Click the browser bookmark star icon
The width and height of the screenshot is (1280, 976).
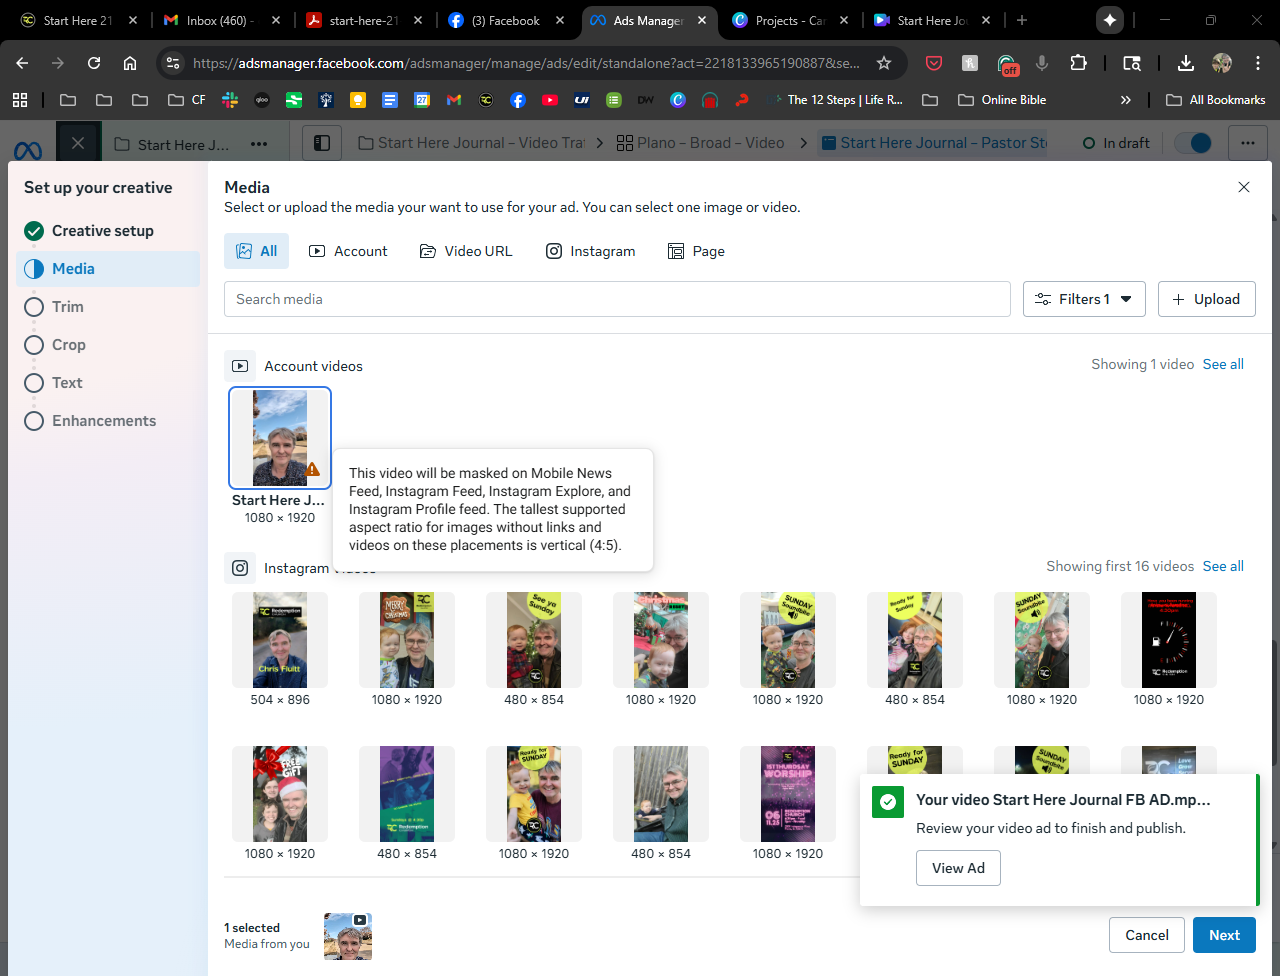tap(884, 63)
